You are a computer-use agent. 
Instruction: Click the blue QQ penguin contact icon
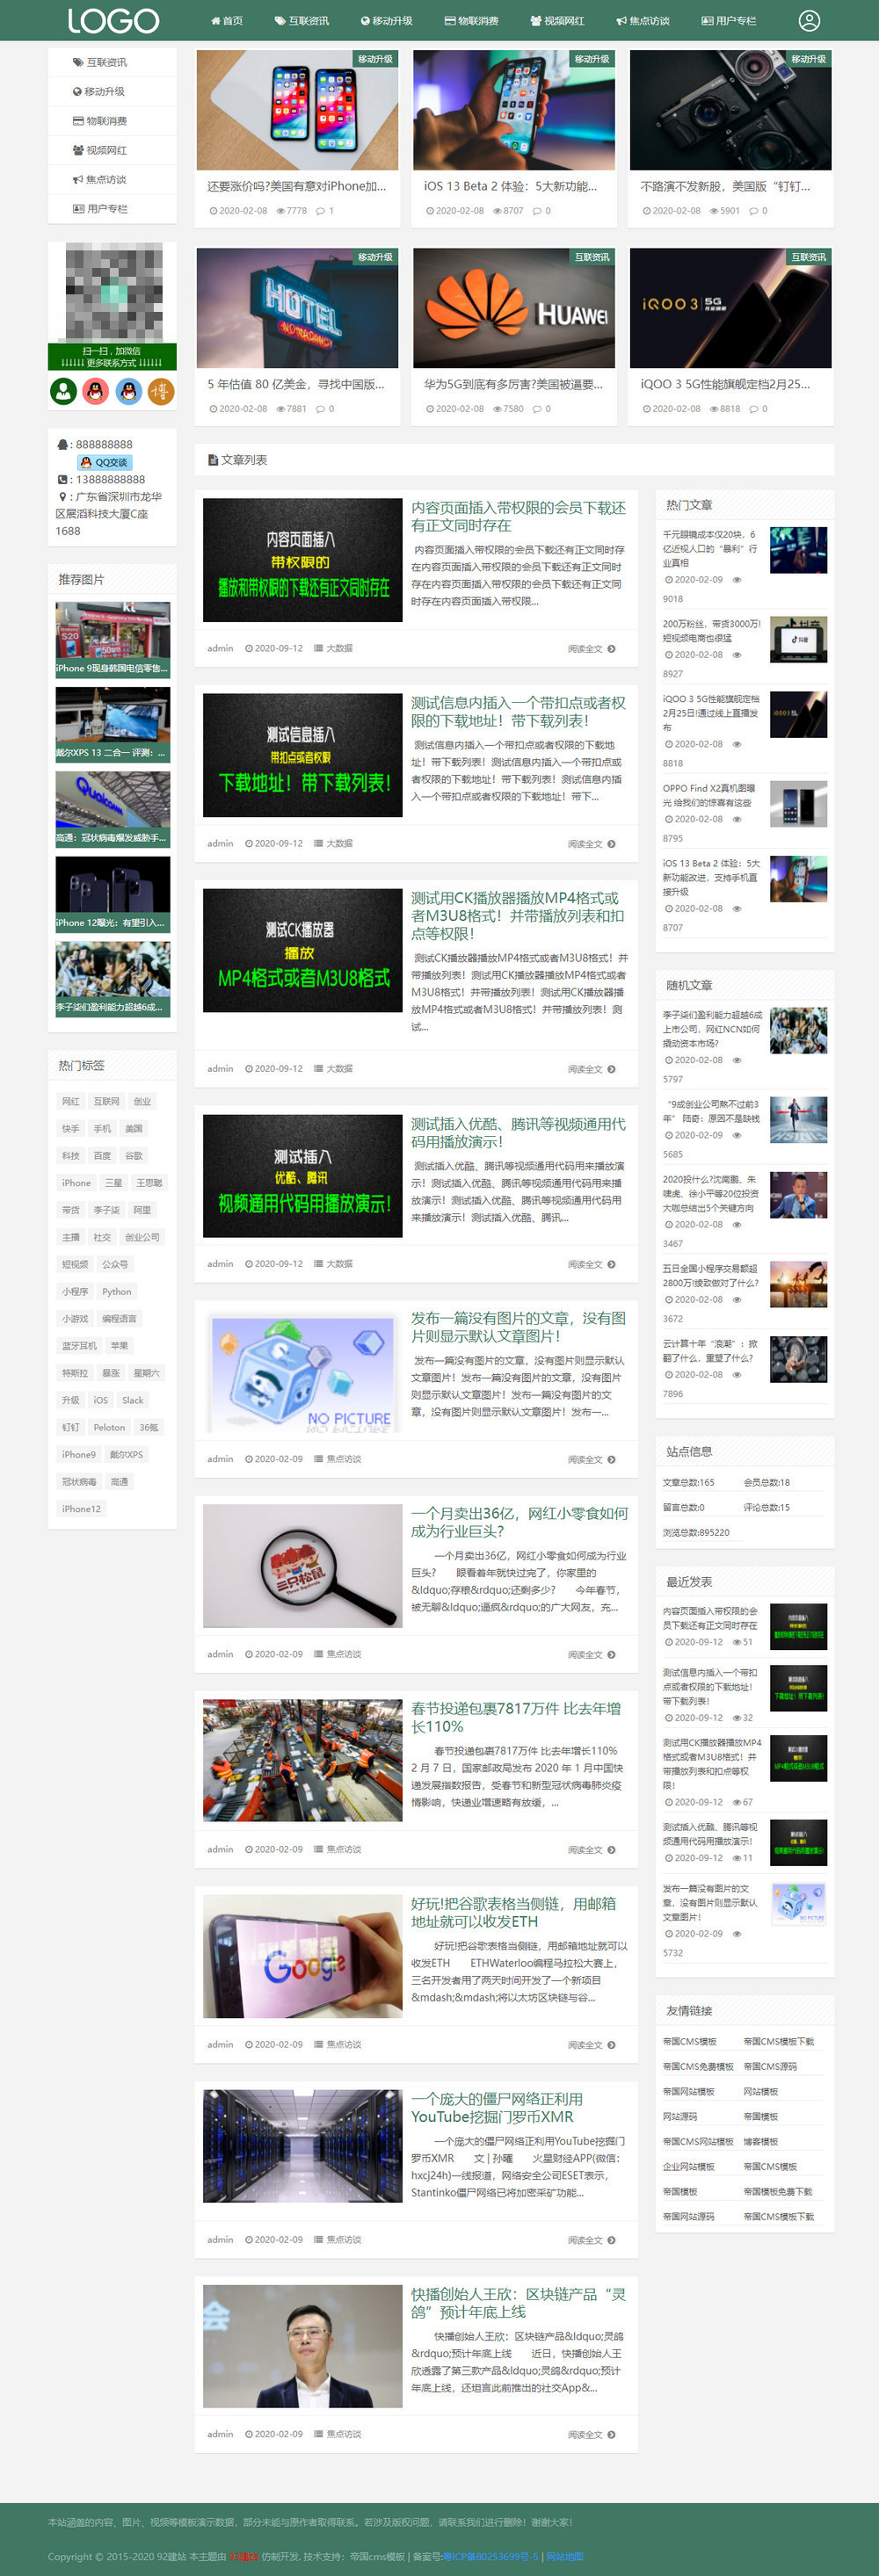[129, 391]
